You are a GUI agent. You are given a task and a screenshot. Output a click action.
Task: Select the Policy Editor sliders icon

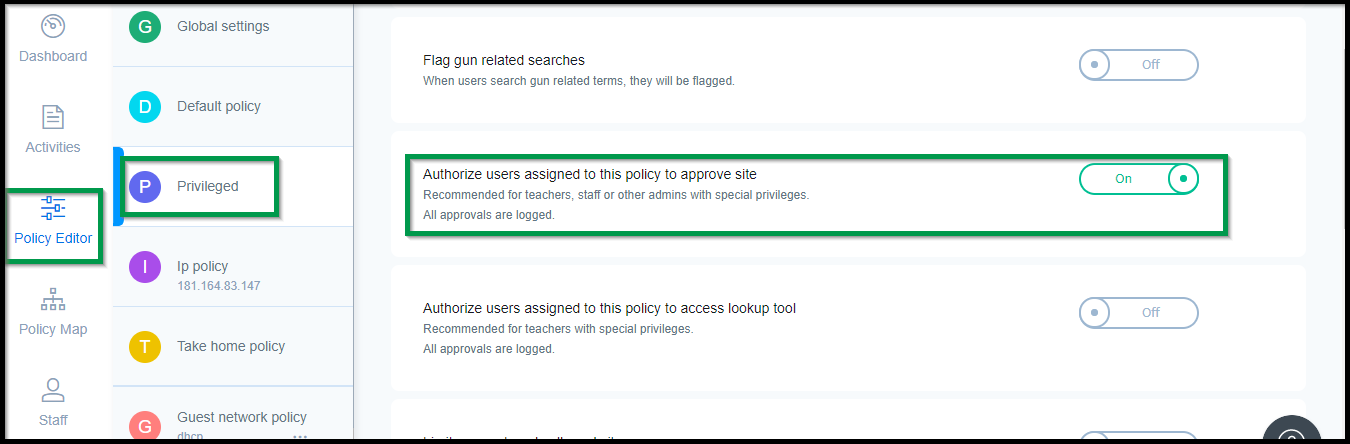coord(53,208)
